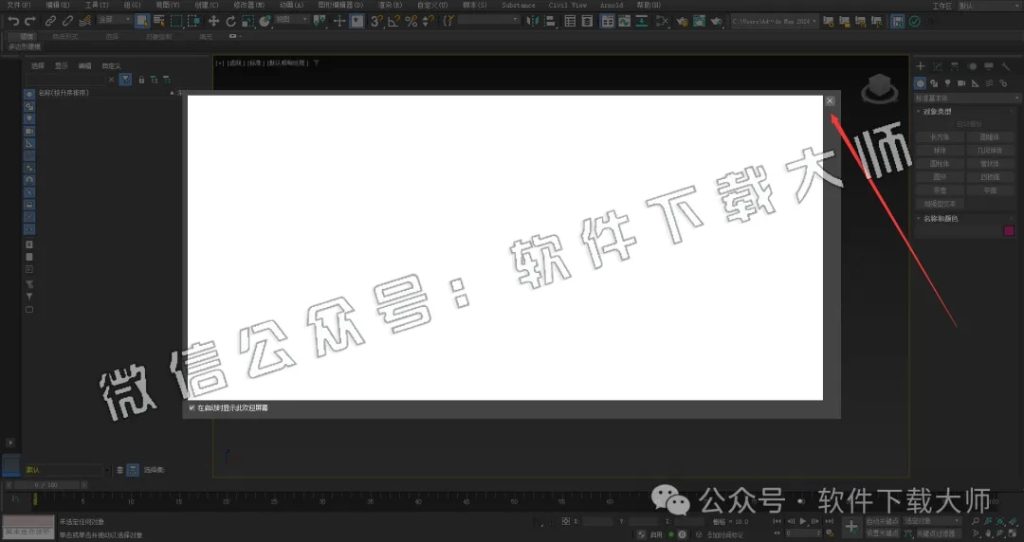Click the time slider 0 / 100 handle
1024x542 pixels.
[x=46, y=485]
